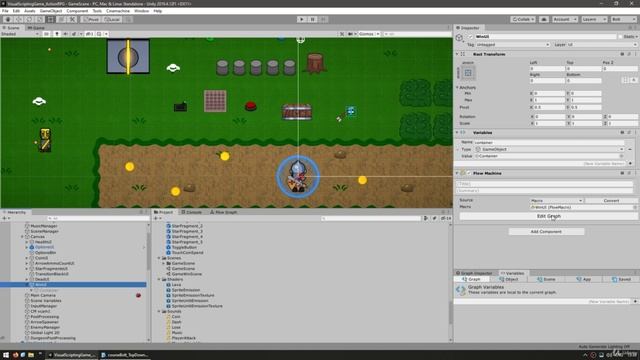Toggle the WinUI active checkbox
This screenshot has width=640, height=360.
tap(471, 37)
